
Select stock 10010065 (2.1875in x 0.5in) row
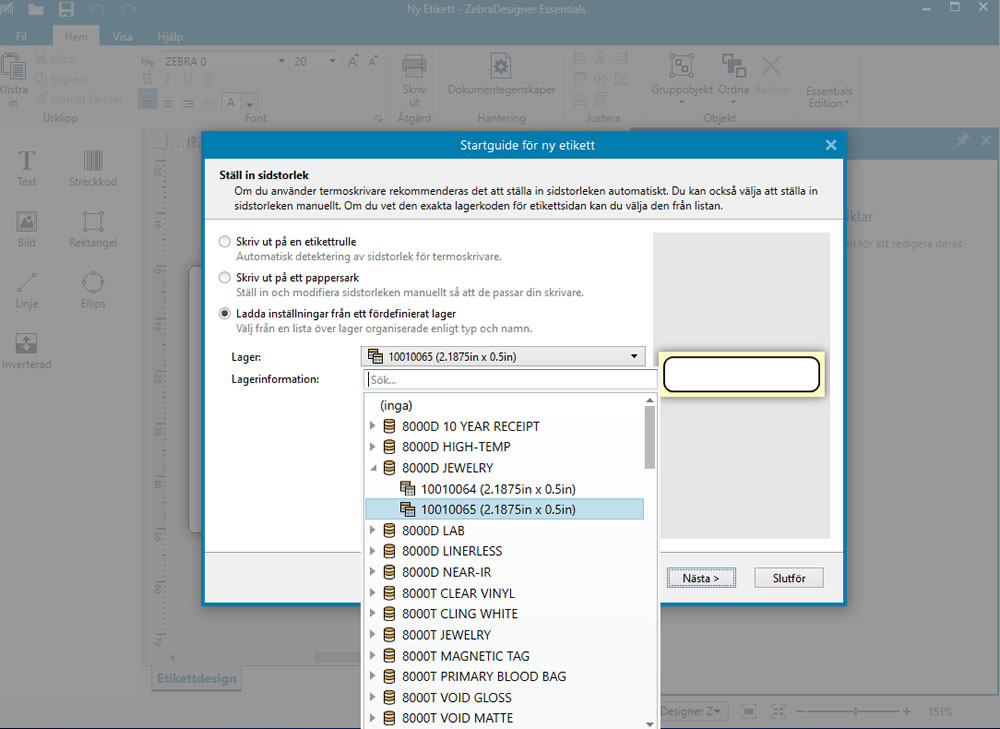pyautogui.click(x=504, y=509)
